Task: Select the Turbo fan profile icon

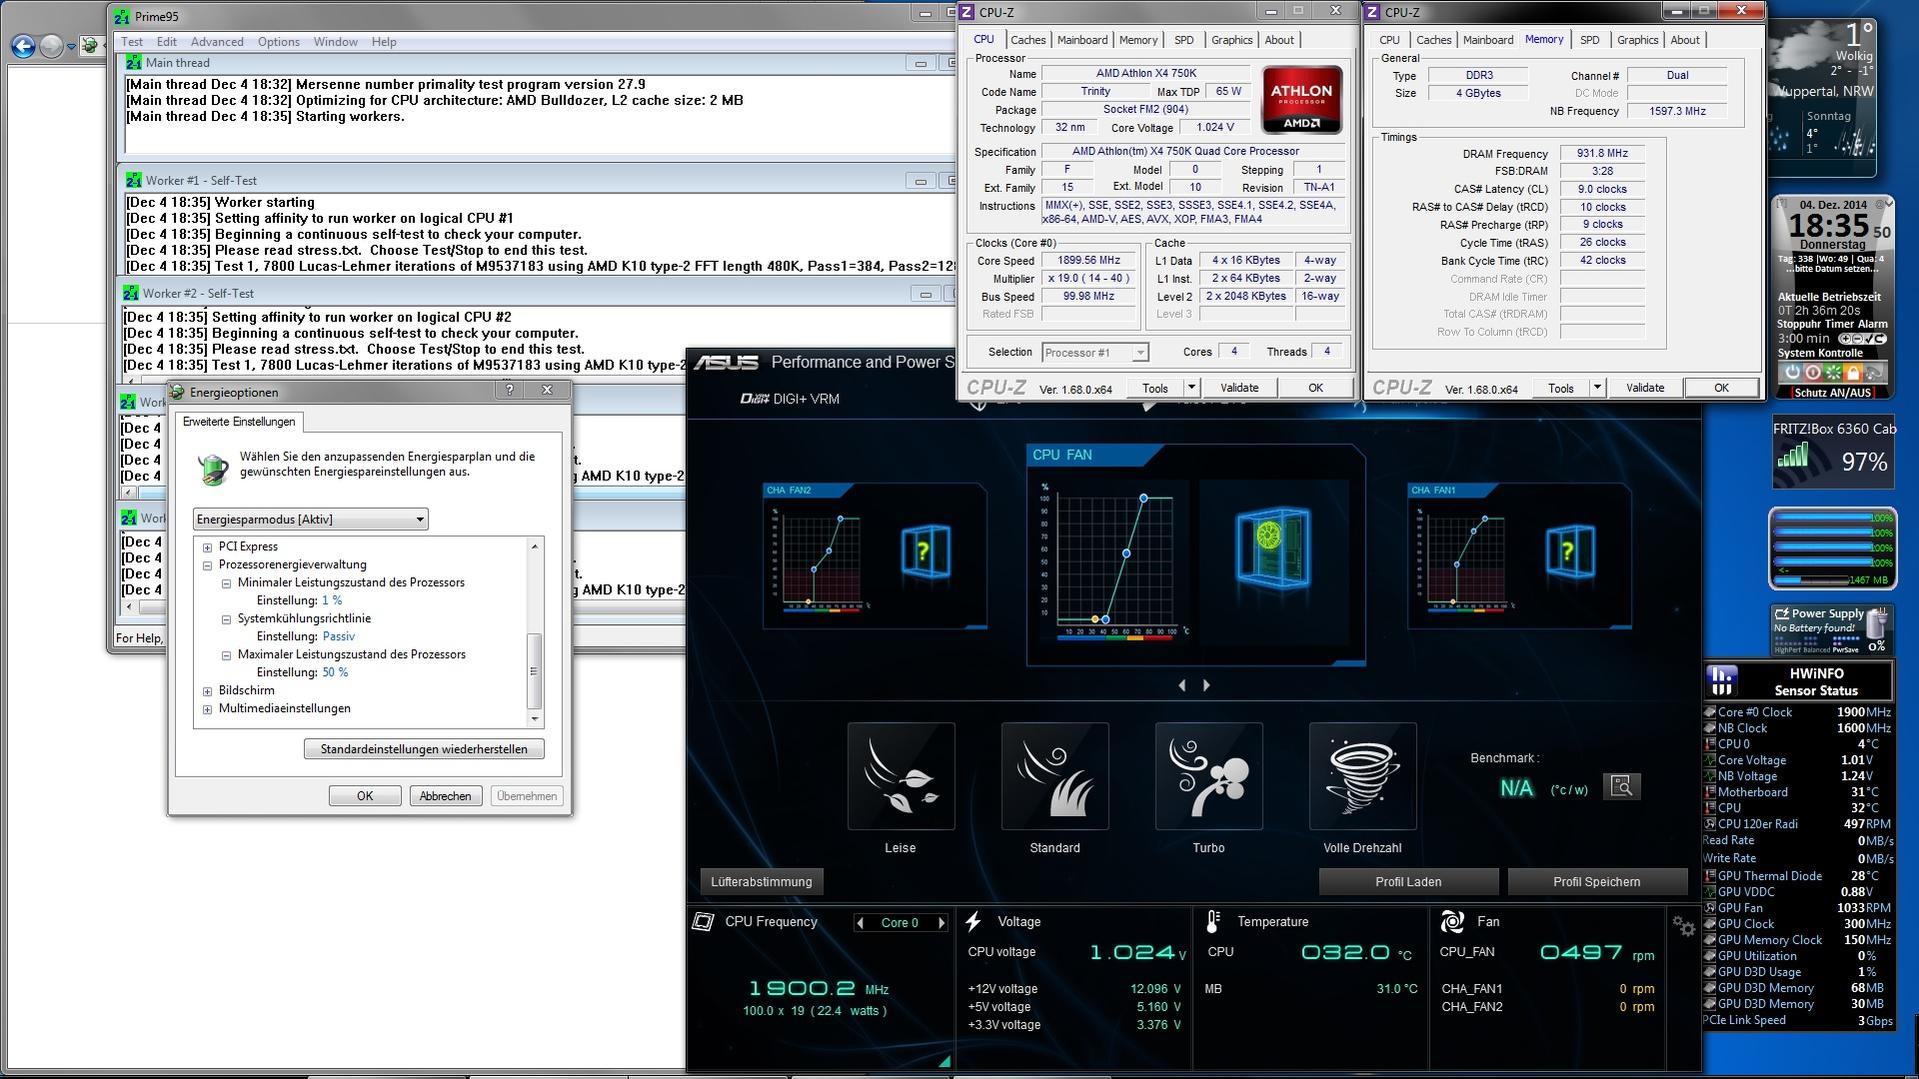Action: [1208, 776]
